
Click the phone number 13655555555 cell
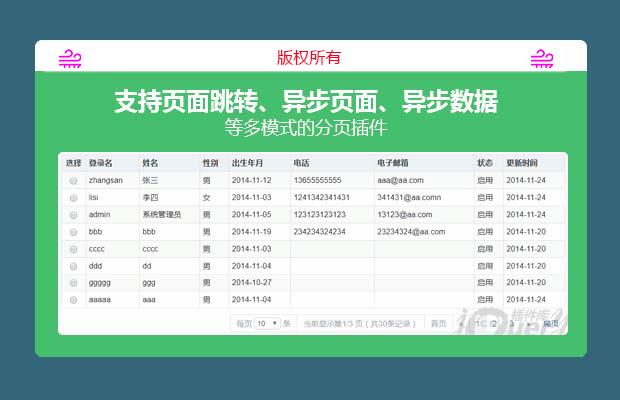(318, 181)
